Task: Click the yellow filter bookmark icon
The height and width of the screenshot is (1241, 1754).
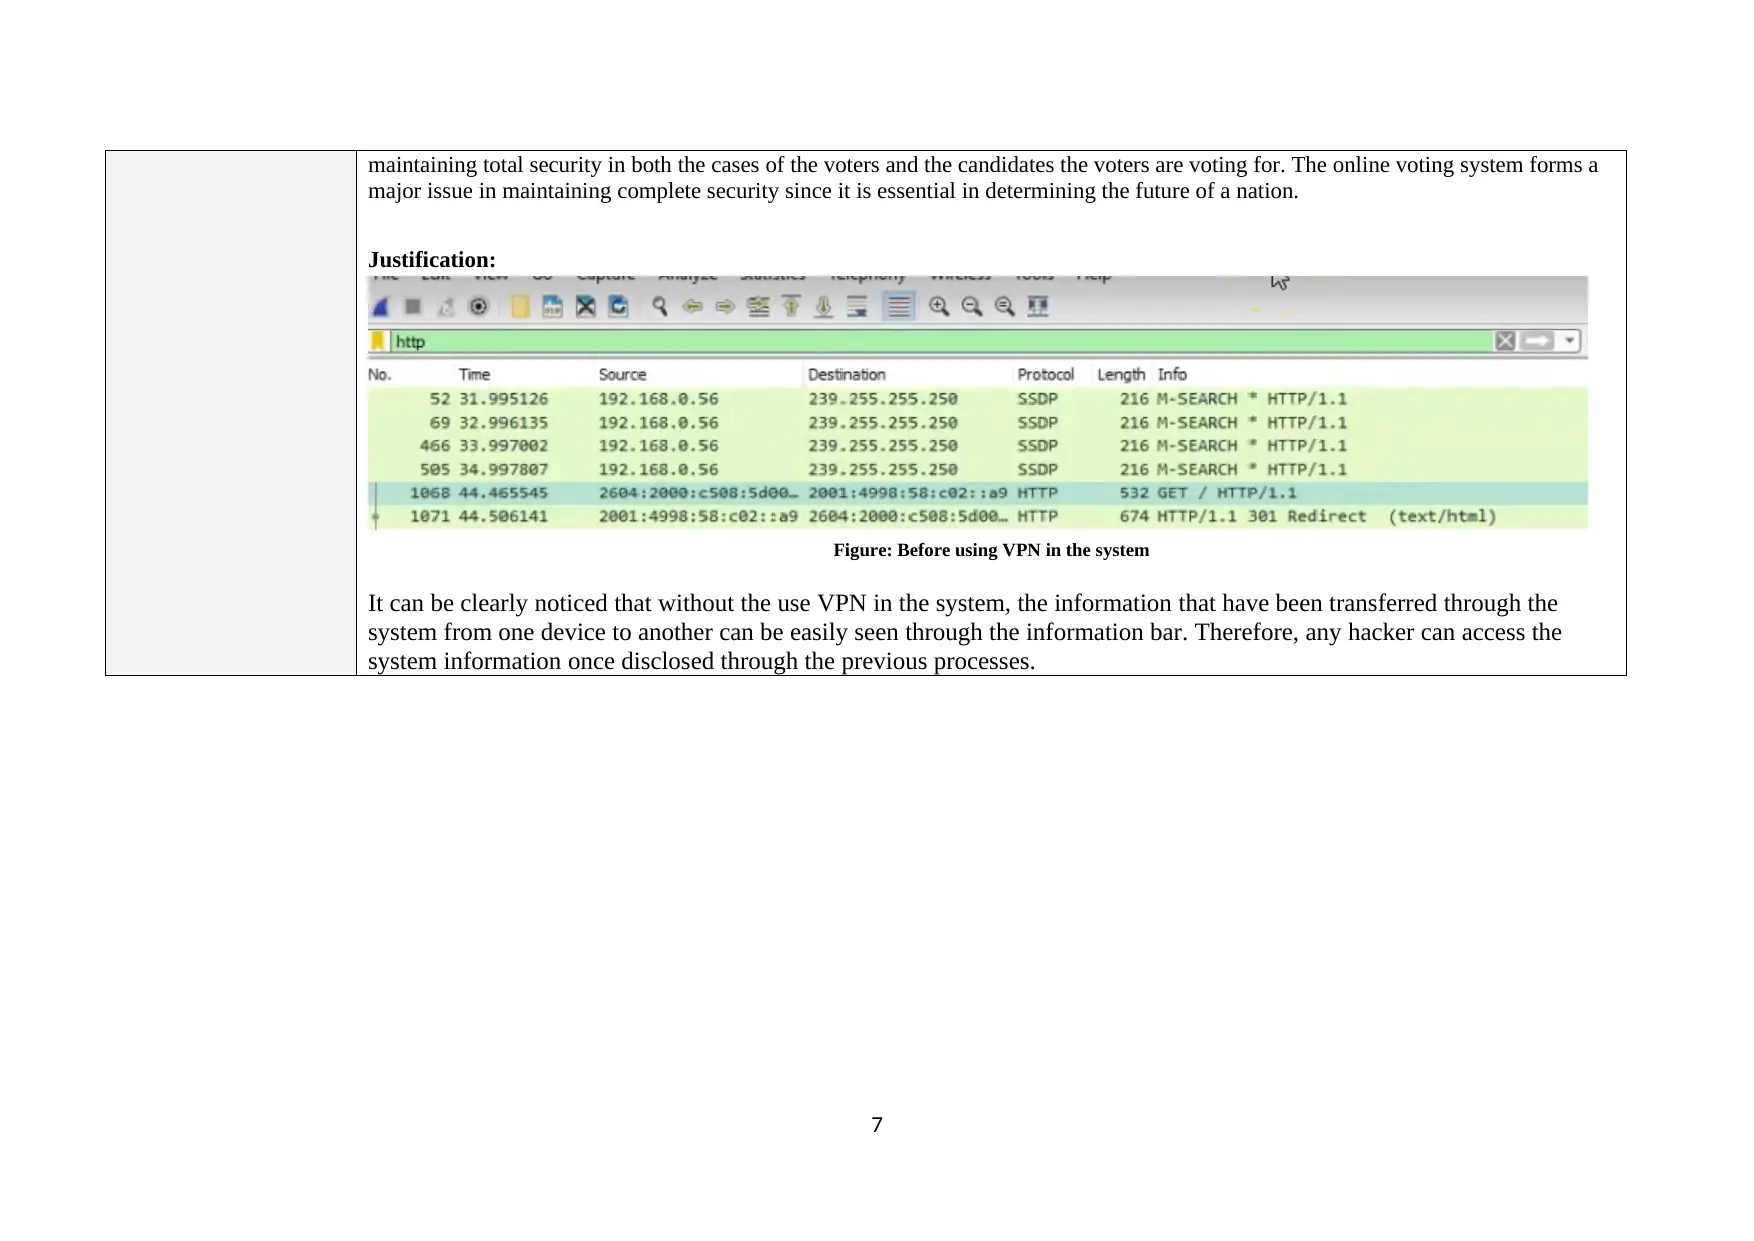Action: 378,341
